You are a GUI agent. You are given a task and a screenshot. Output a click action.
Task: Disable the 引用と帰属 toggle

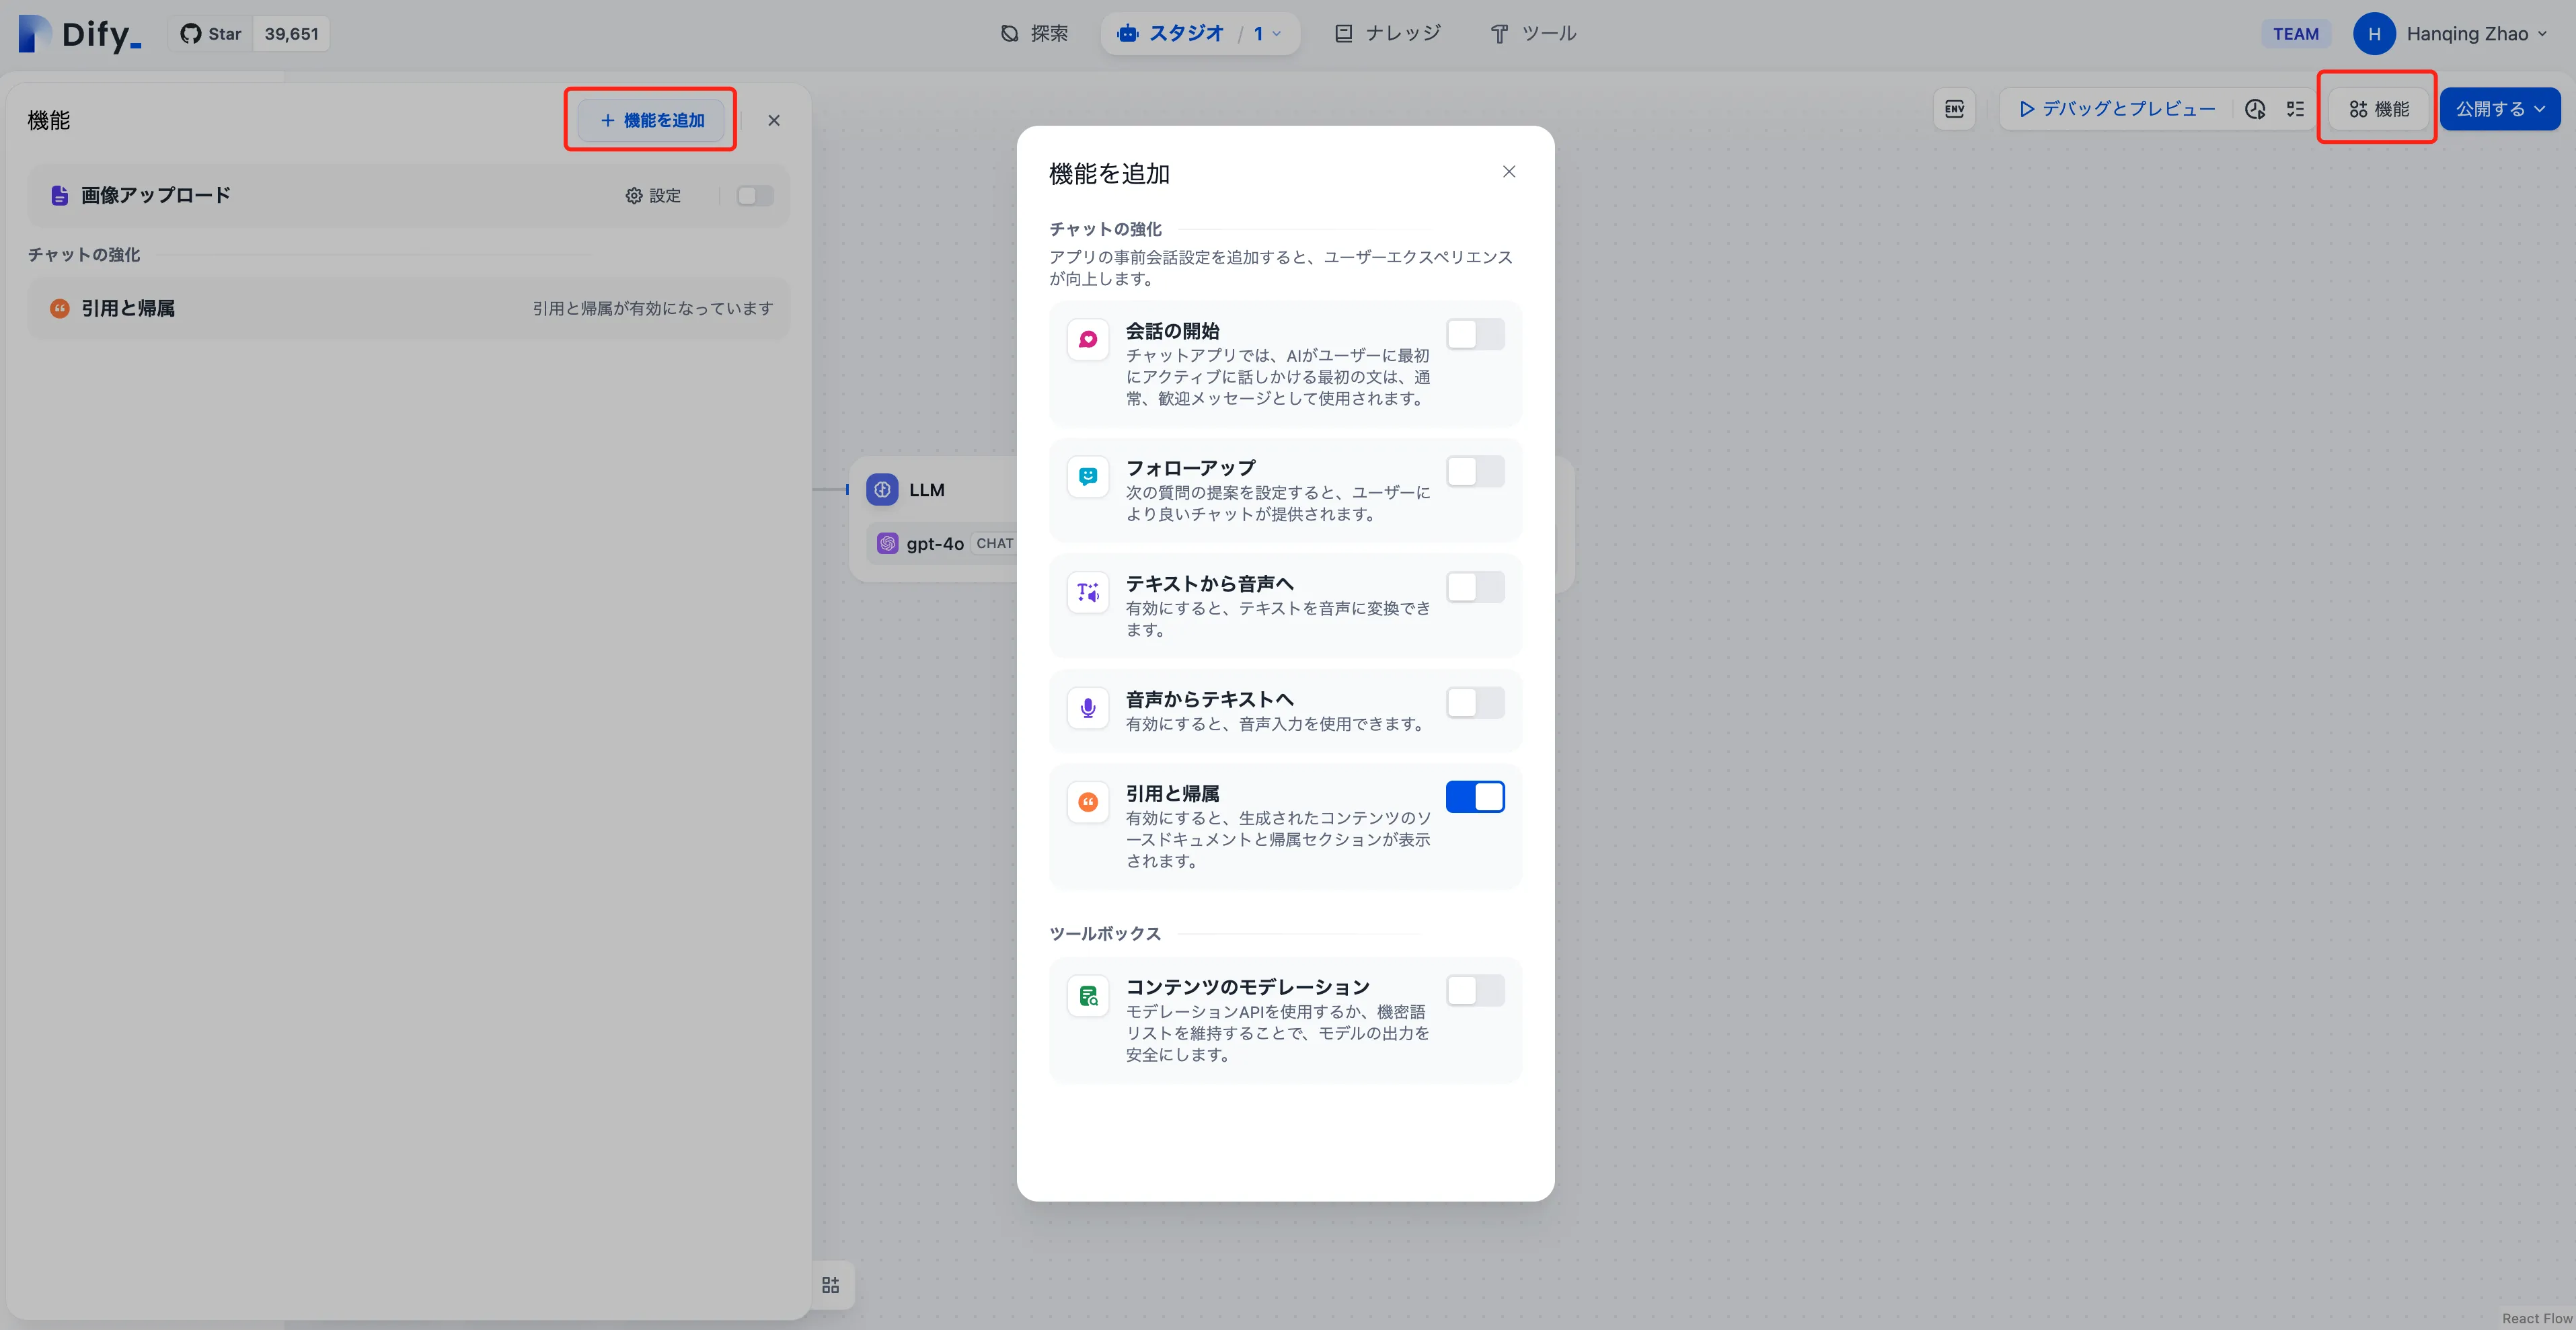[1475, 797]
